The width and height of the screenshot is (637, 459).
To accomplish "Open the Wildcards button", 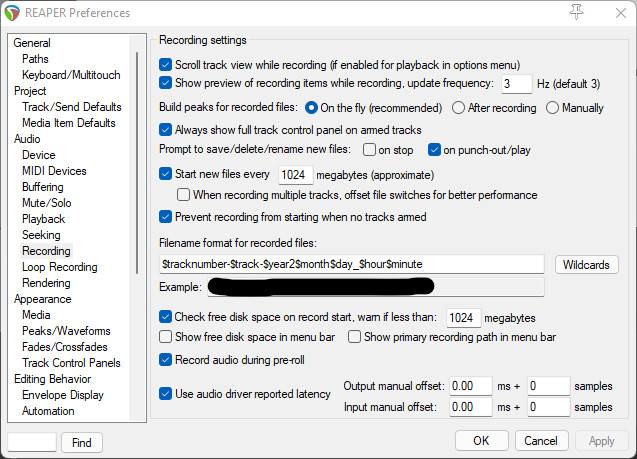I will coord(586,265).
